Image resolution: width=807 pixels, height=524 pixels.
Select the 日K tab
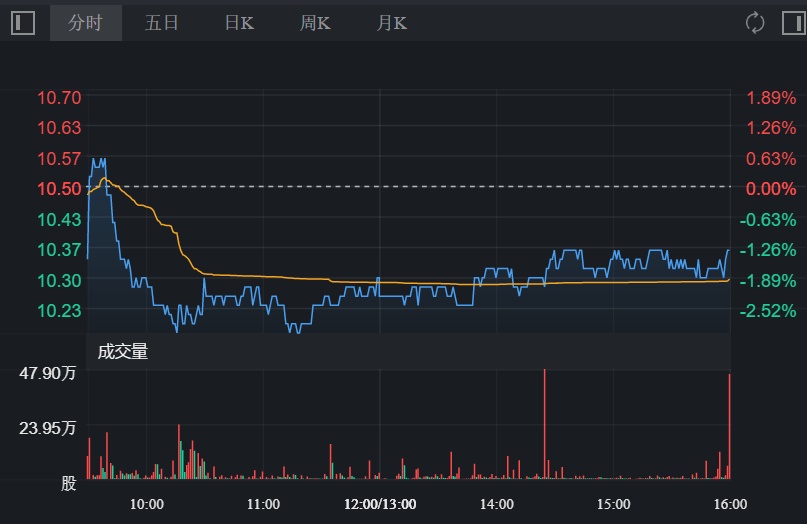click(x=239, y=23)
